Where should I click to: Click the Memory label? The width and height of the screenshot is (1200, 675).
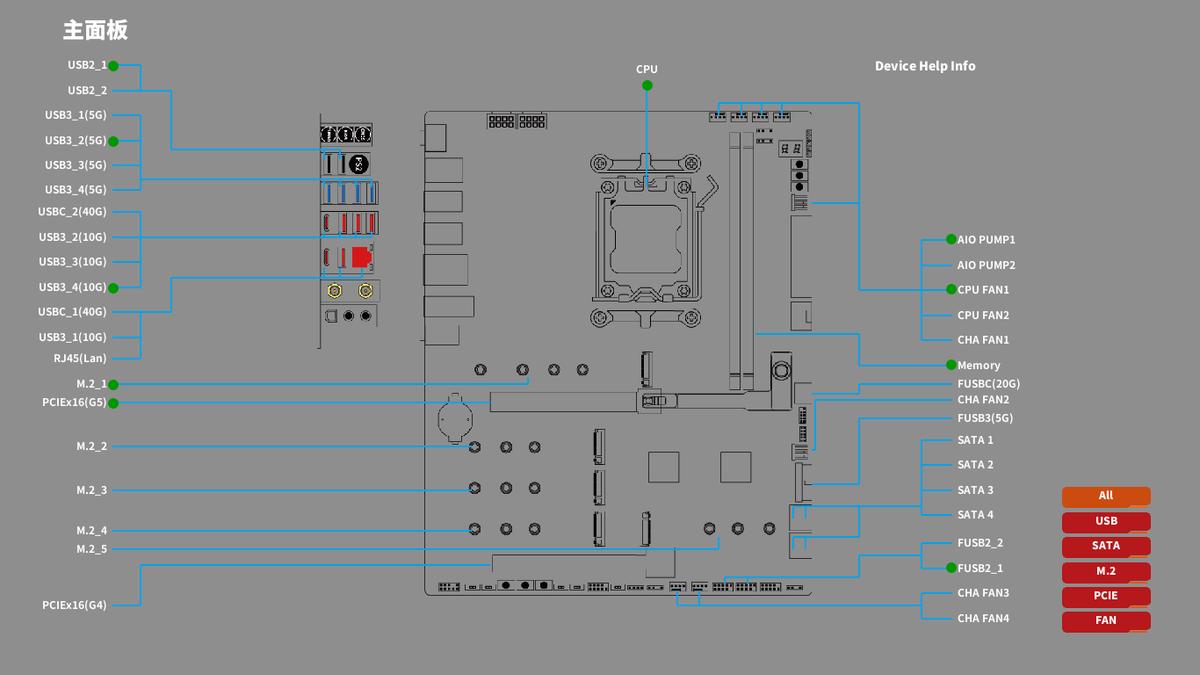(x=978, y=366)
